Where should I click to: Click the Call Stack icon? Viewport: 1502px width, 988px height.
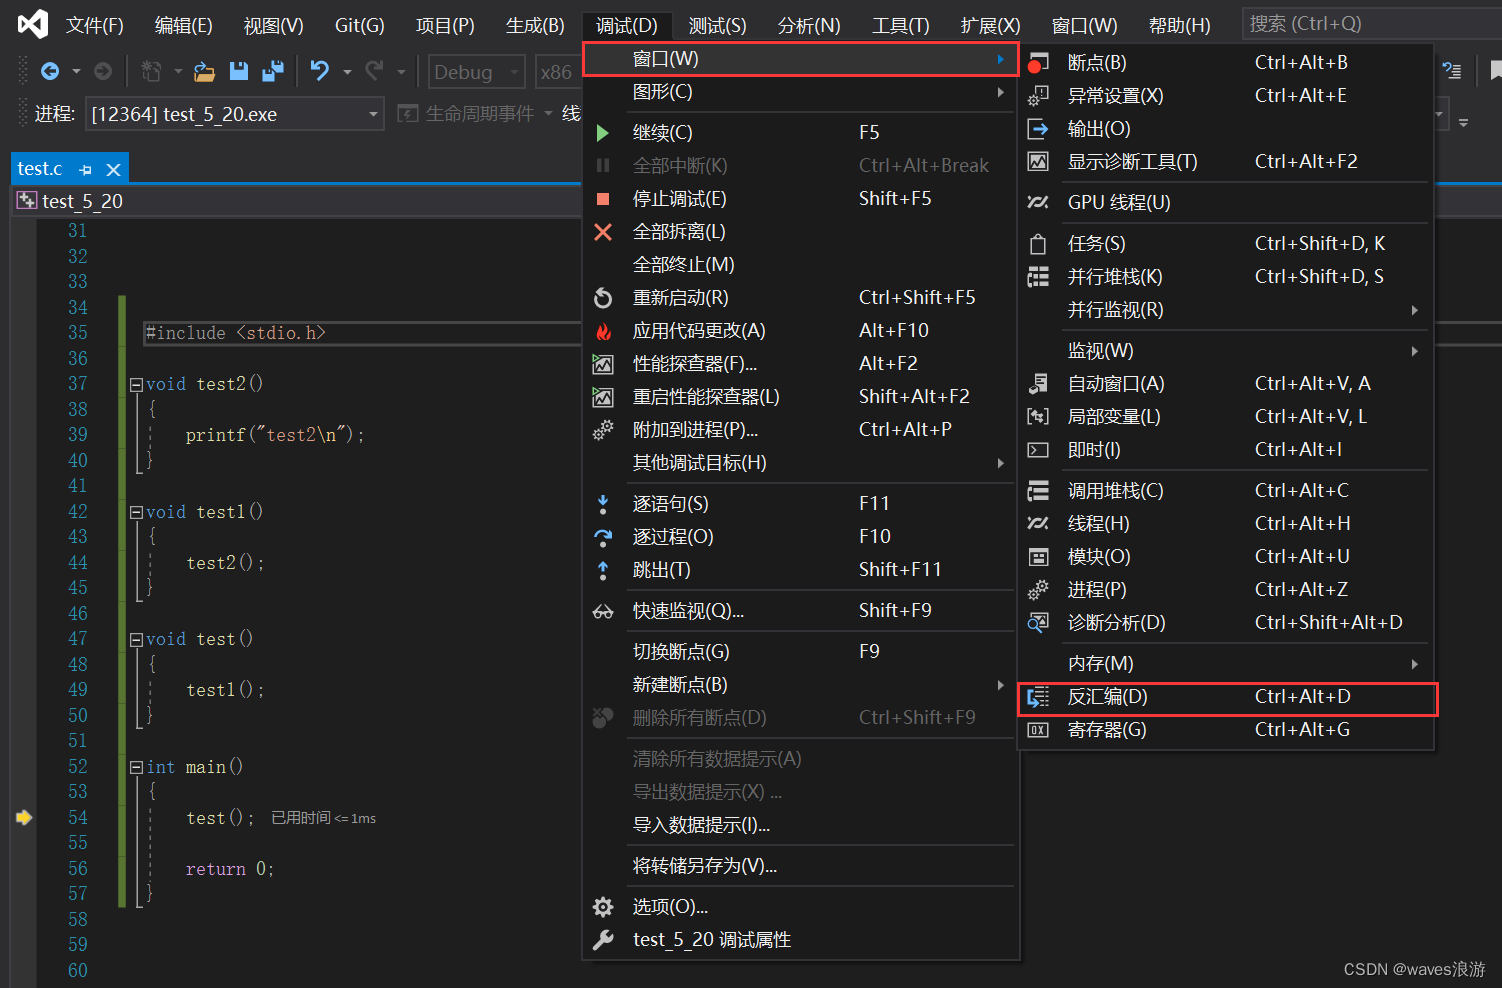click(1038, 491)
